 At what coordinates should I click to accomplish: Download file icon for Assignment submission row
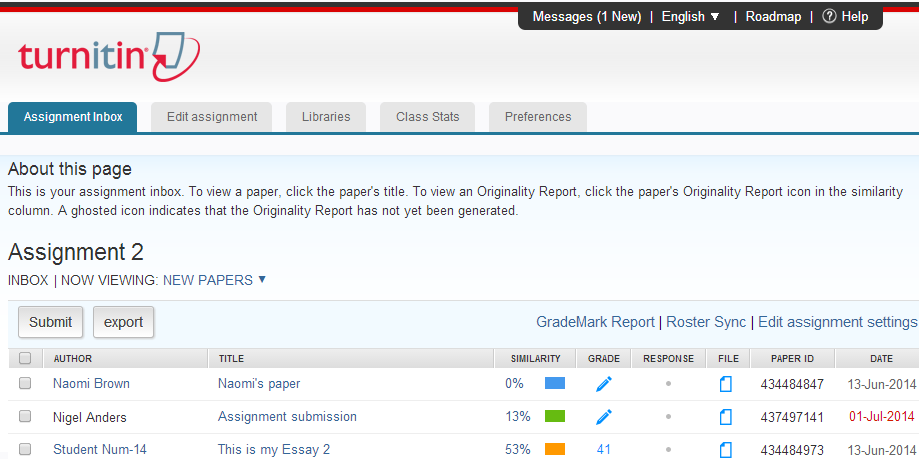point(726,417)
